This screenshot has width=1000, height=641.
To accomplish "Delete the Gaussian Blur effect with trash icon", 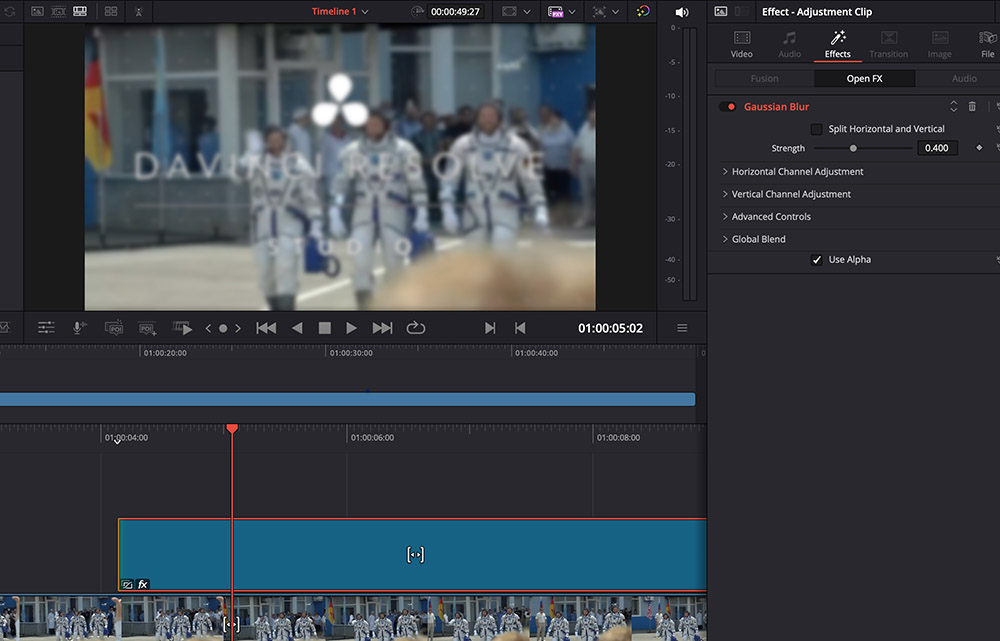I will [x=972, y=107].
